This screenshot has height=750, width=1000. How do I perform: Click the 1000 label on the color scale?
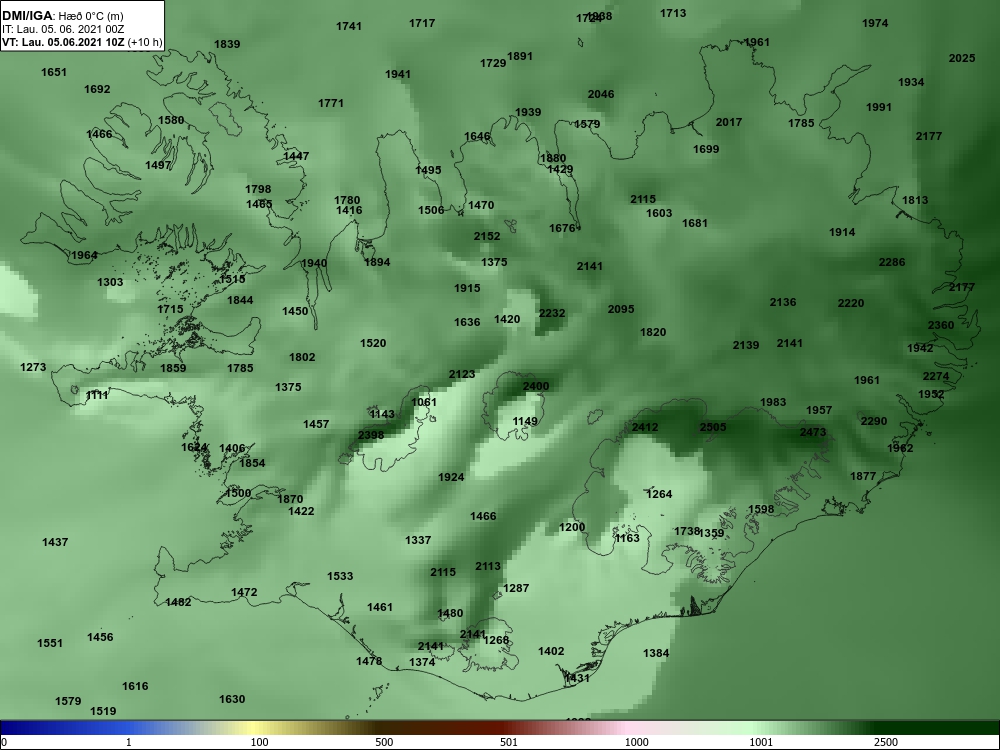tap(636, 742)
